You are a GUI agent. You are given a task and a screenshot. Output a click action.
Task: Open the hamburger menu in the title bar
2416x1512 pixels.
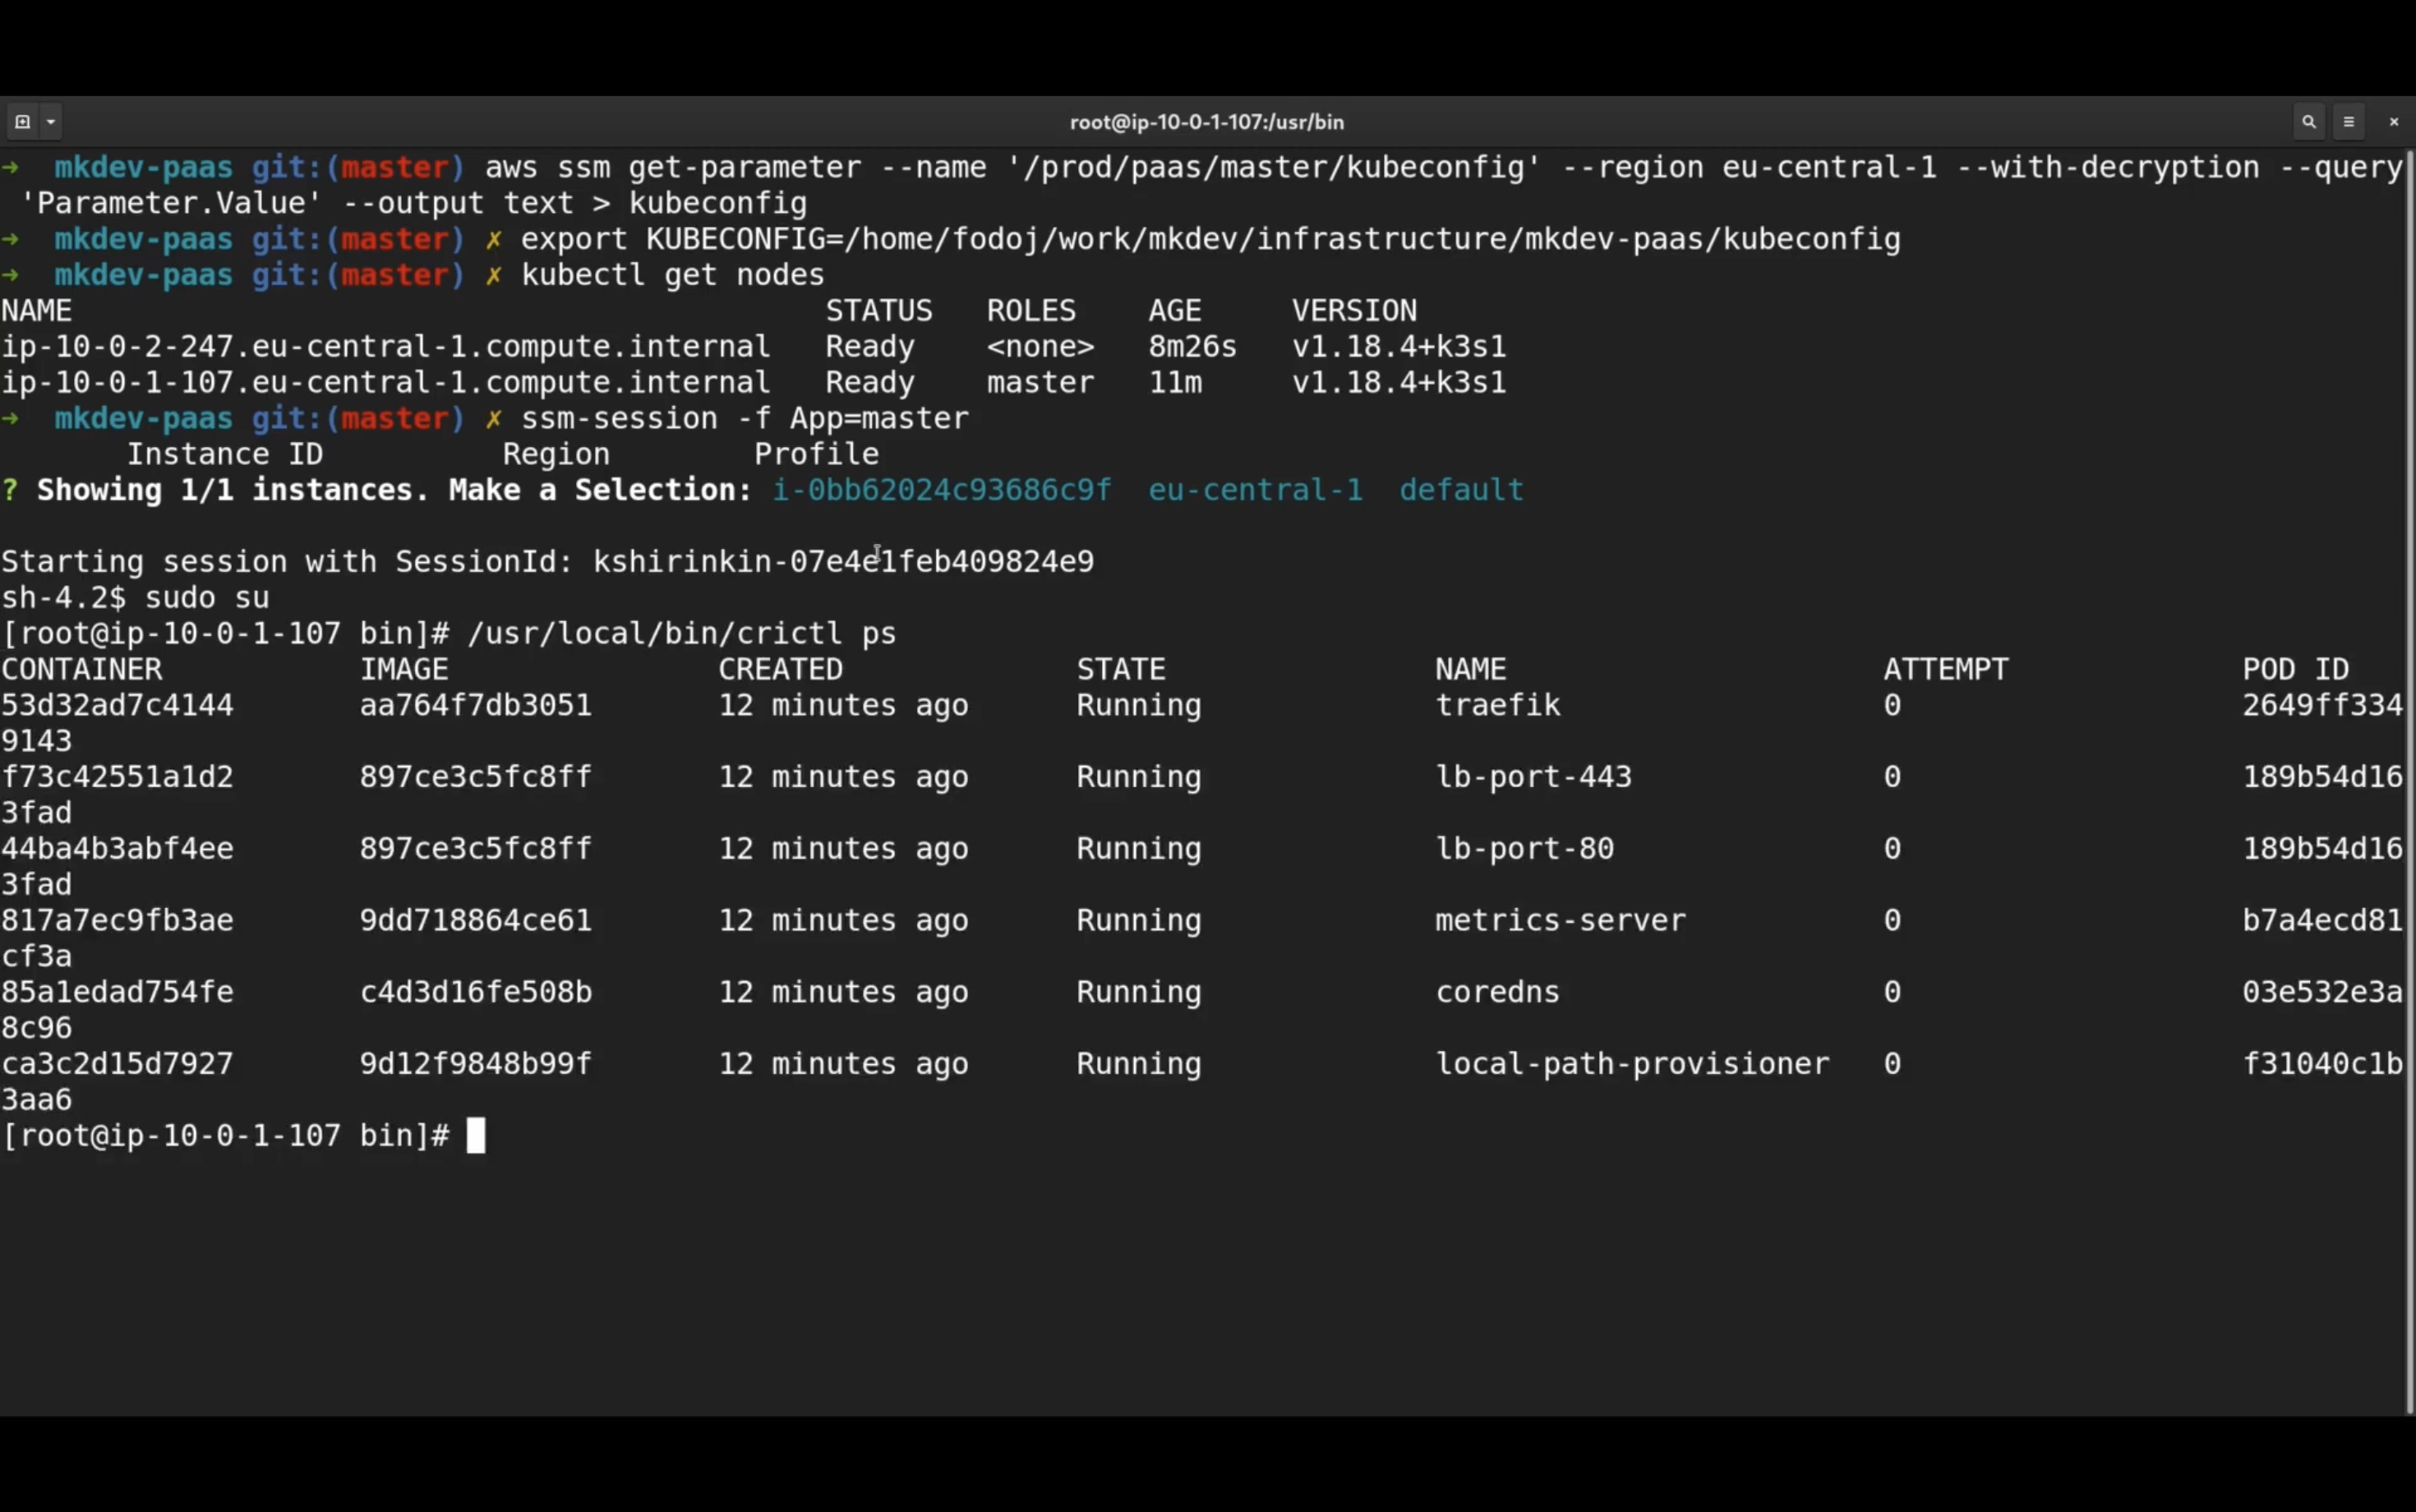click(x=2350, y=122)
